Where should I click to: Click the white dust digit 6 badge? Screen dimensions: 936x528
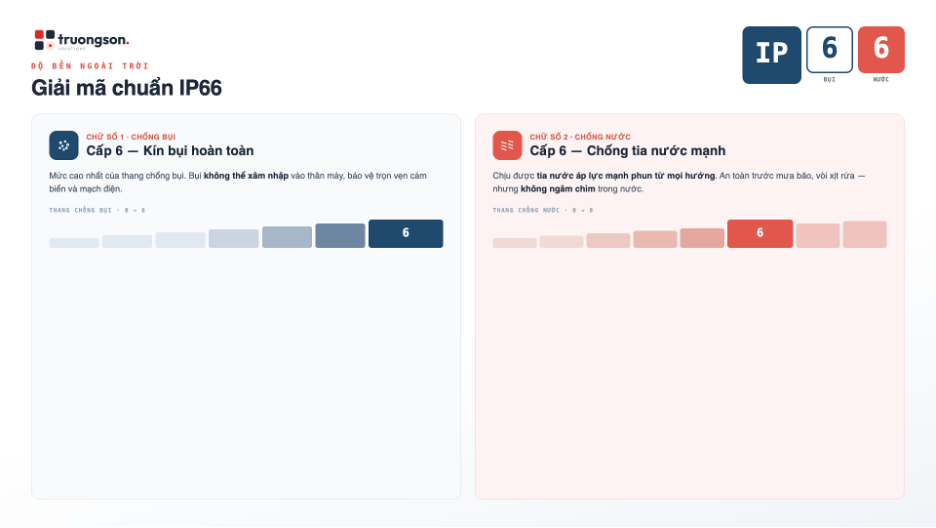tap(829, 49)
